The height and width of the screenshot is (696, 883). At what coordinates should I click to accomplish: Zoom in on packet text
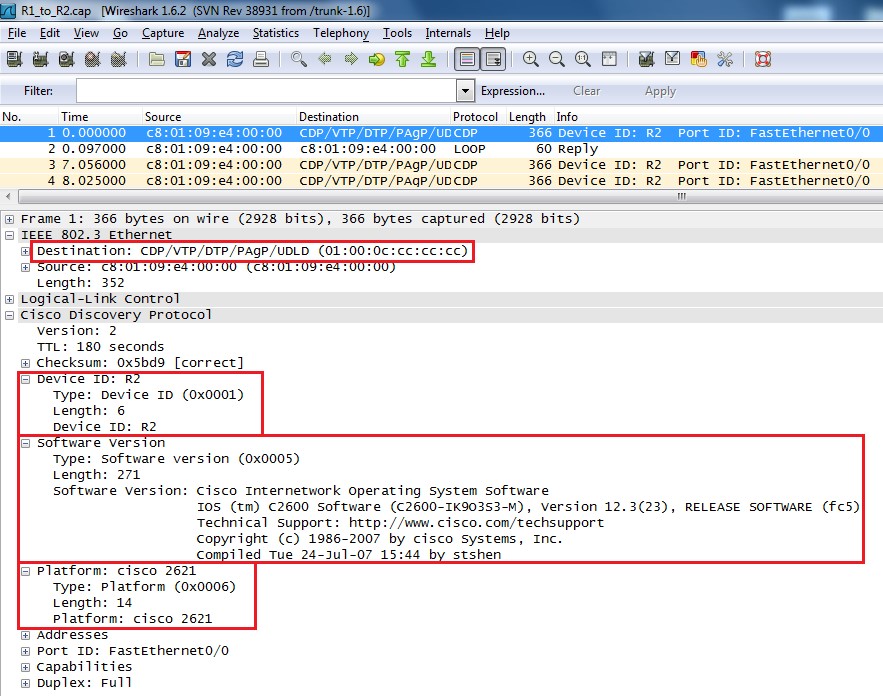[x=530, y=59]
